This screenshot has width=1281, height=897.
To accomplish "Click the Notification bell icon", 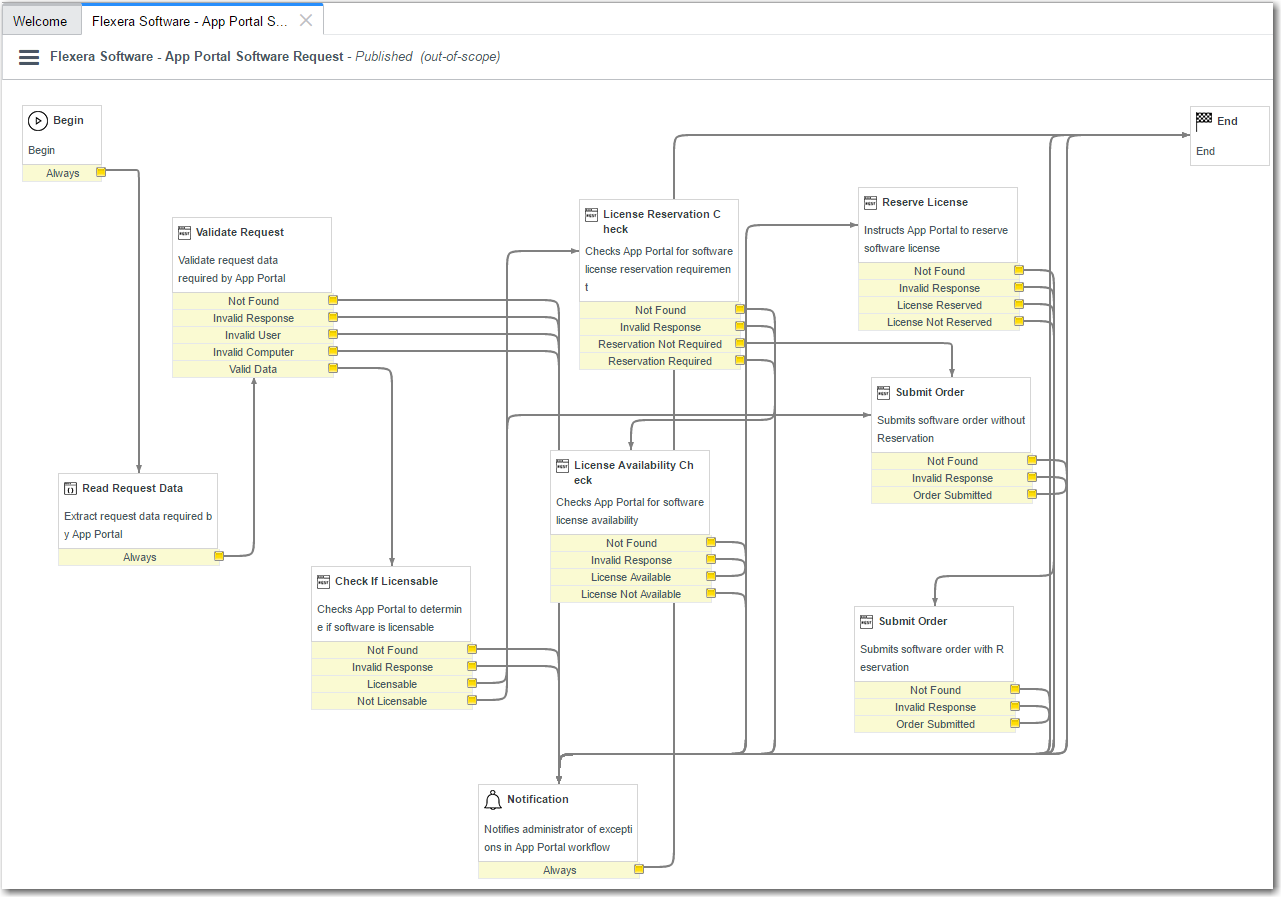I will (493, 799).
